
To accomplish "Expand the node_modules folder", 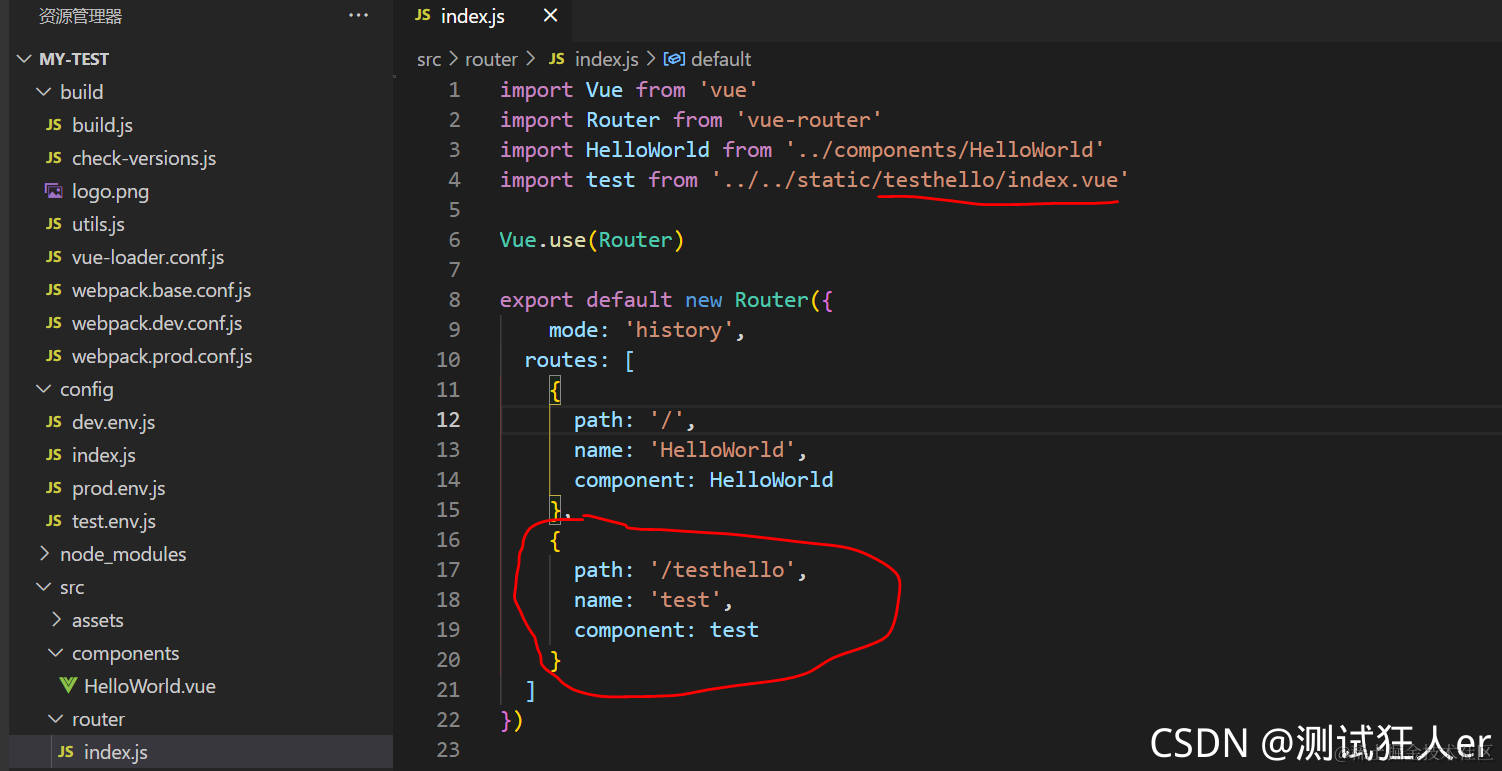I will [x=43, y=554].
